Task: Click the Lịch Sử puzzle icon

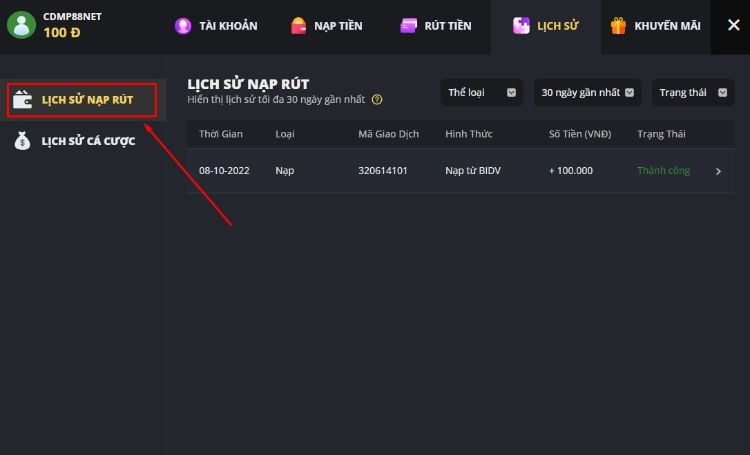Action: 521,26
